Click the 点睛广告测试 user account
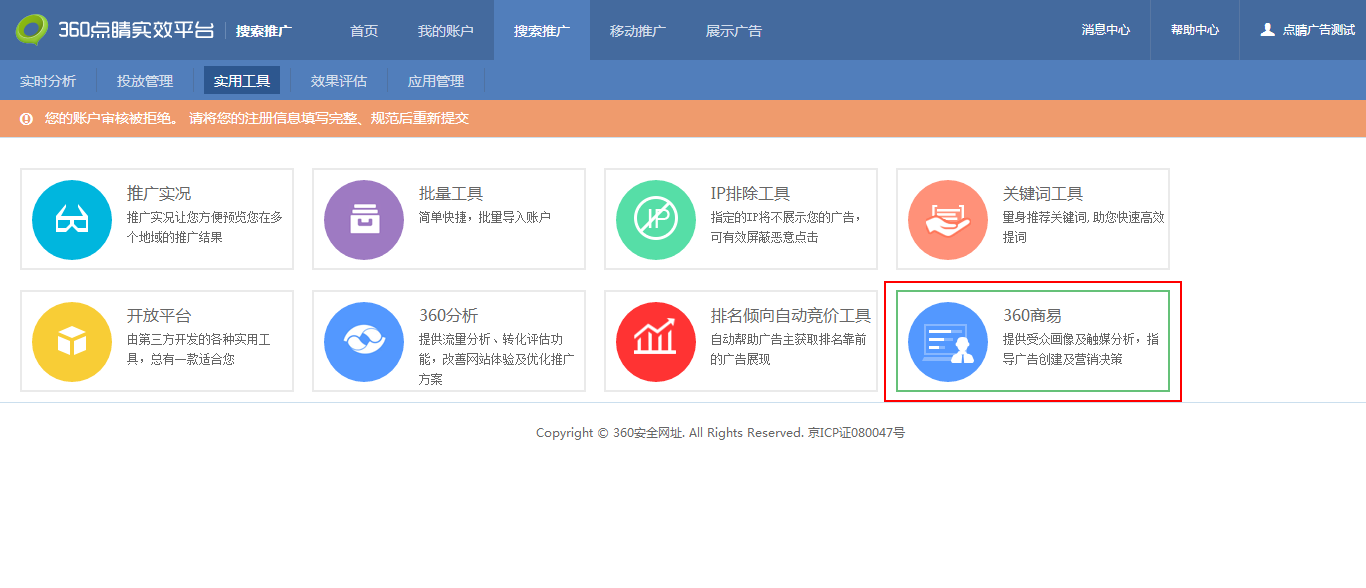Screen dimensions: 1366x588 tap(1308, 30)
